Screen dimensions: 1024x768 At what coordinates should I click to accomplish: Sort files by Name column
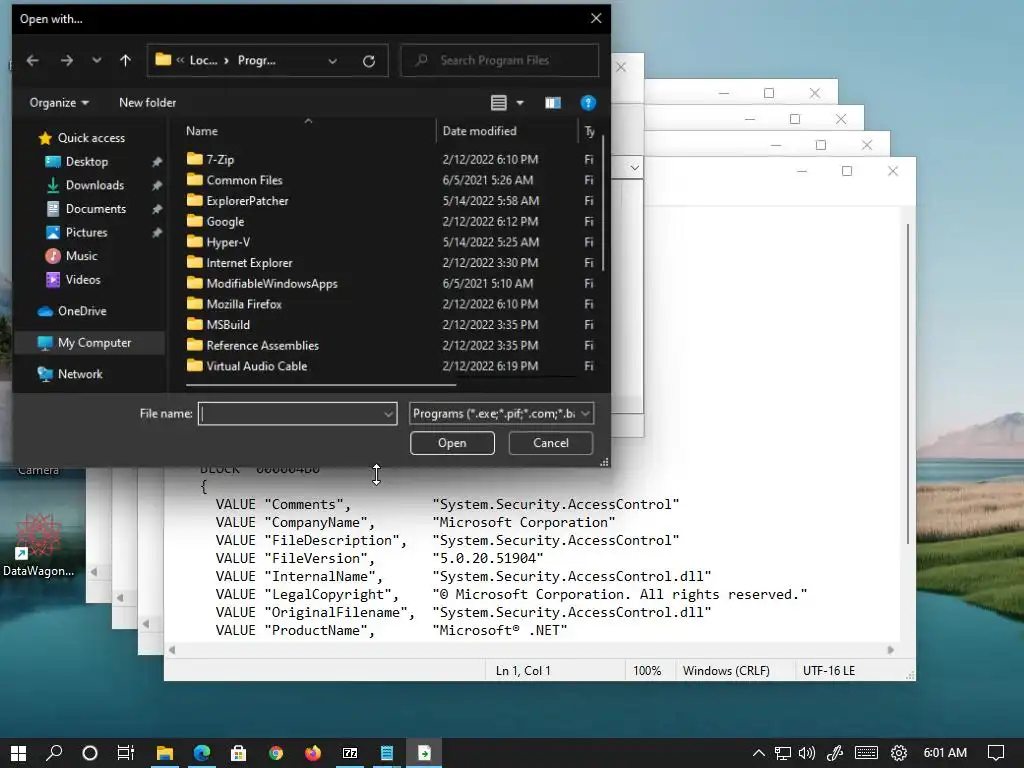pyautogui.click(x=202, y=131)
